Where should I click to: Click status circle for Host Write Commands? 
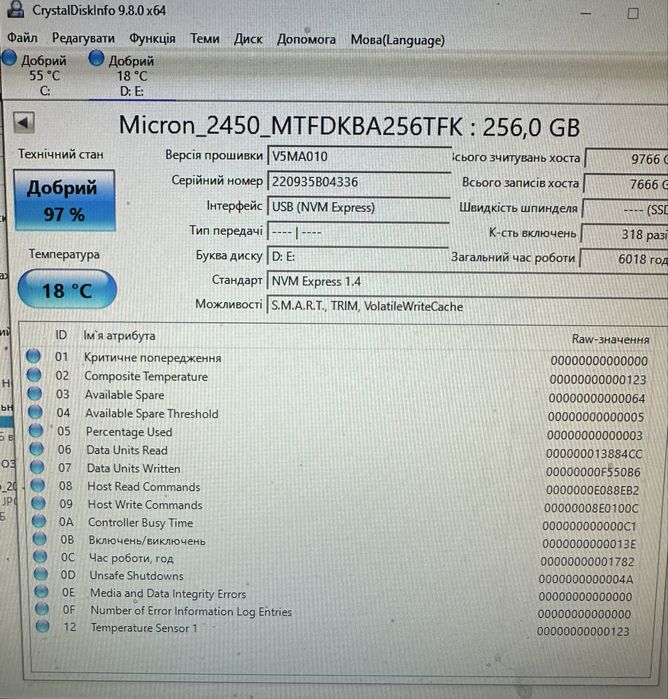coord(38,502)
